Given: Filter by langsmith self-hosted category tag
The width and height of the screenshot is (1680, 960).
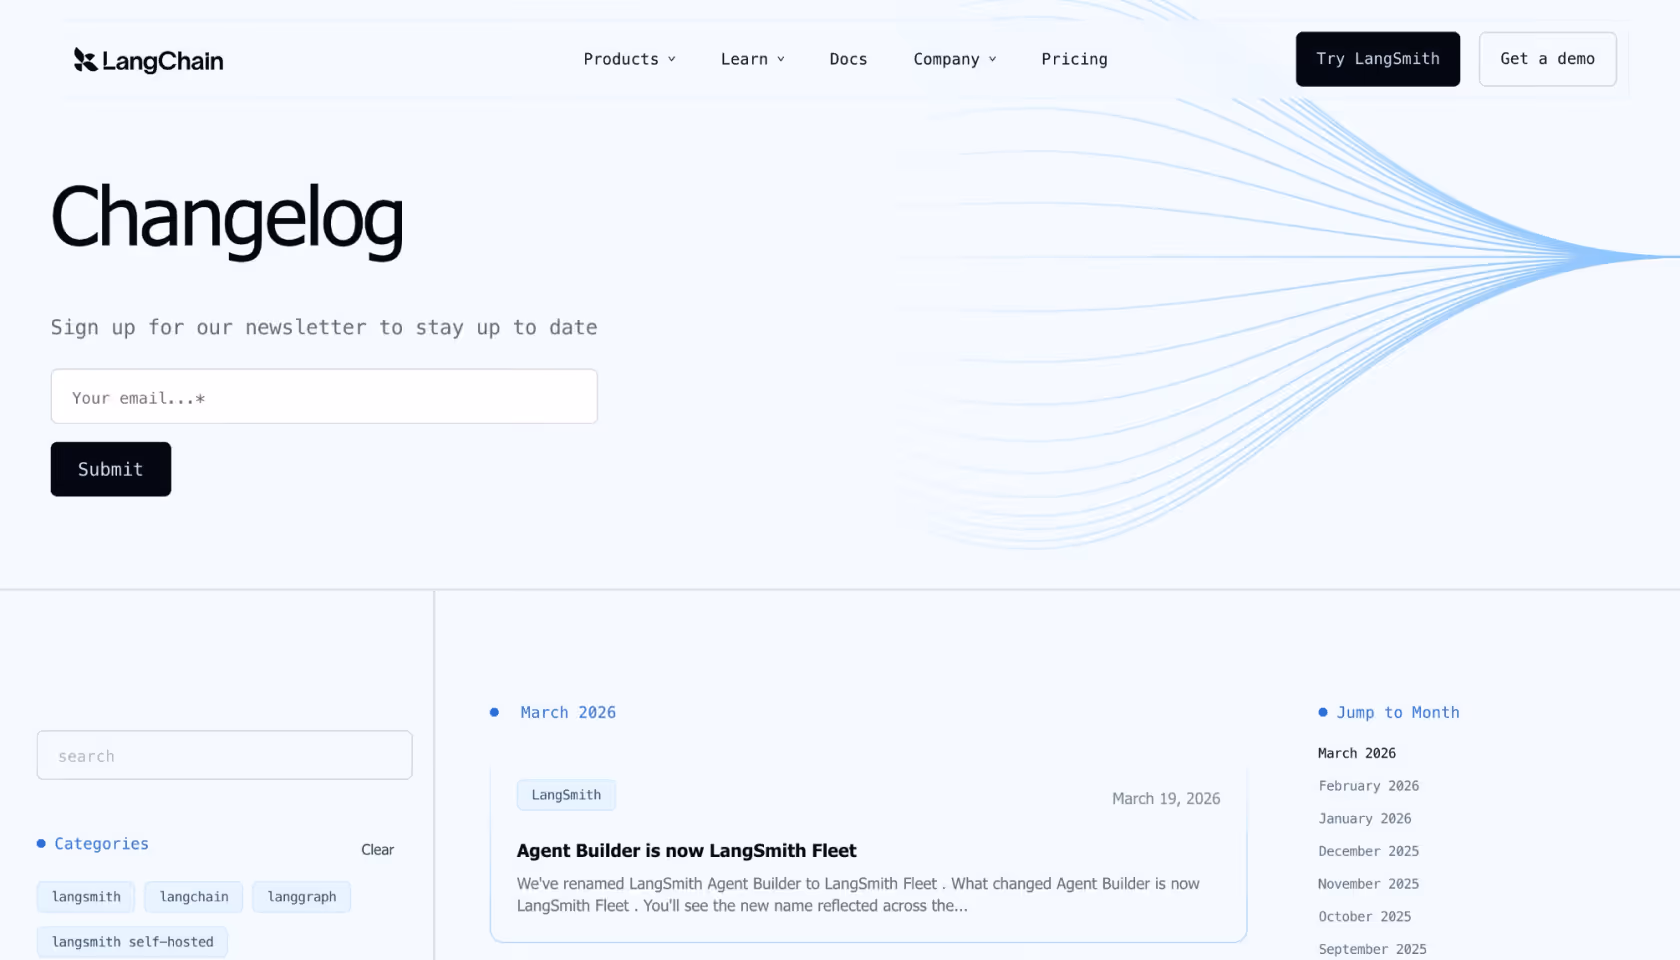Looking at the screenshot, I should pyautogui.click(x=132, y=942).
